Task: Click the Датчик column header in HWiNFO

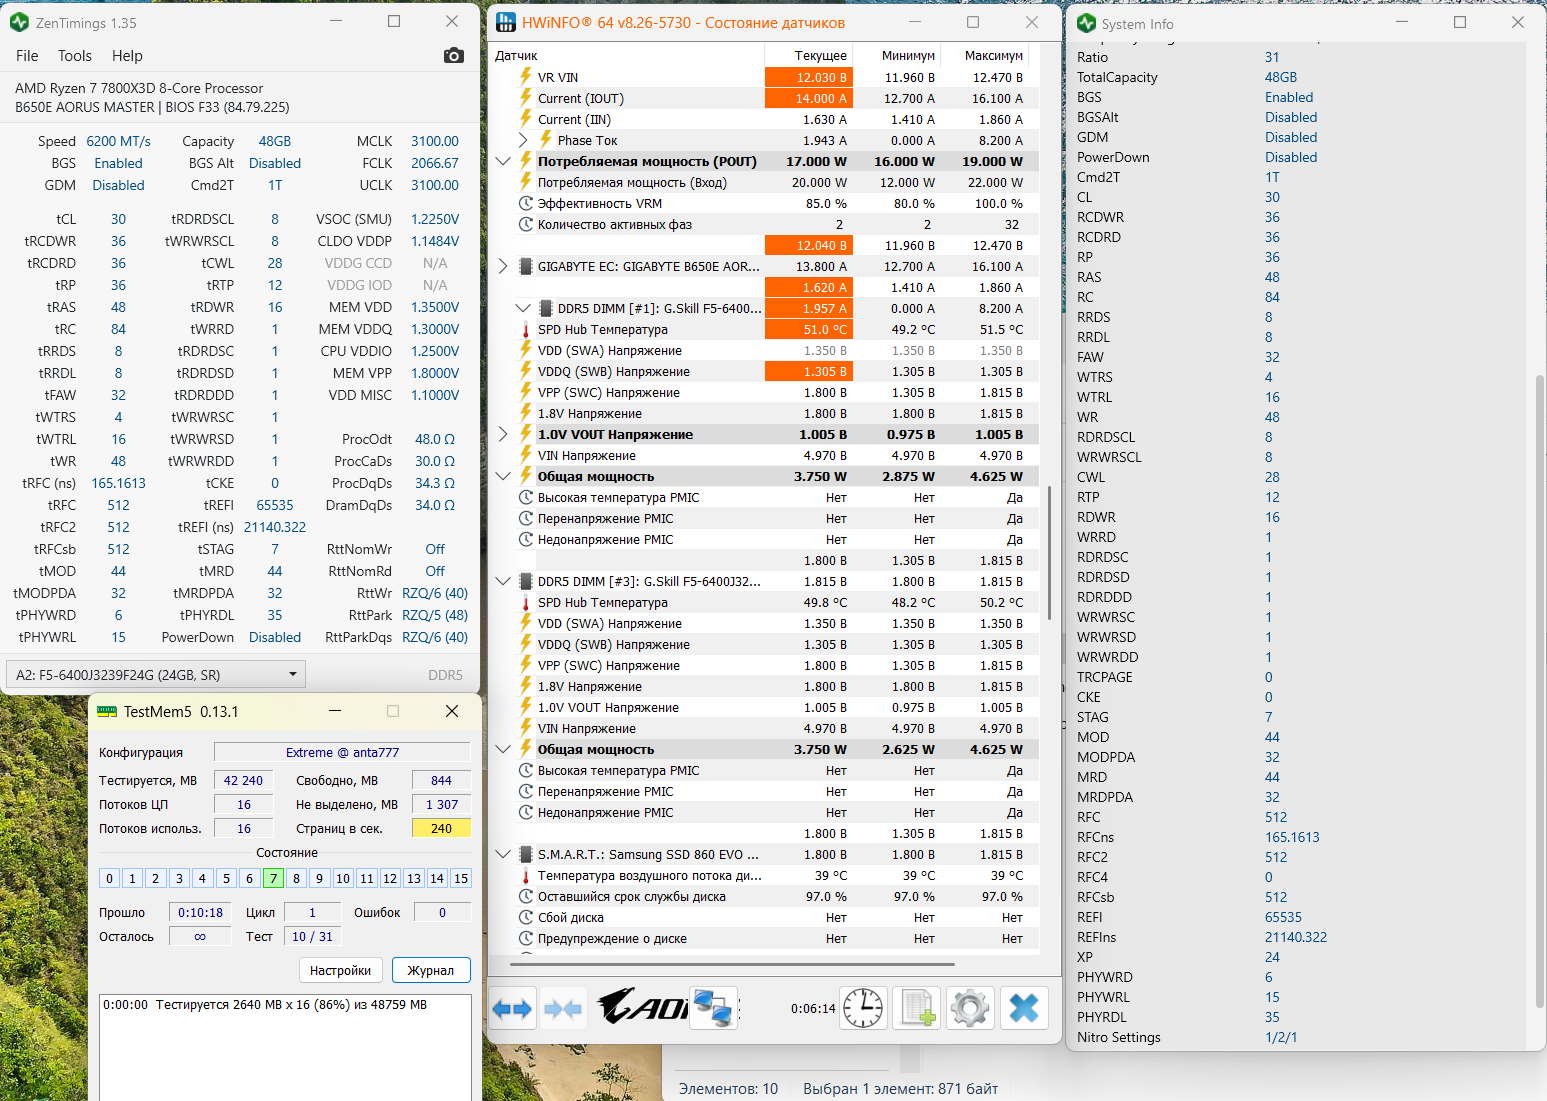Action: (x=627, y=56)
